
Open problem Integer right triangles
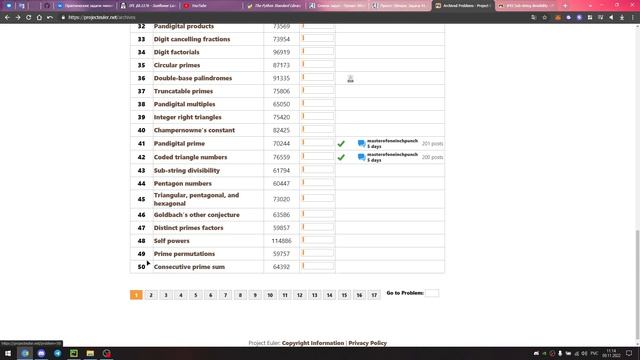pyautogui.click(x=187, y=118)
